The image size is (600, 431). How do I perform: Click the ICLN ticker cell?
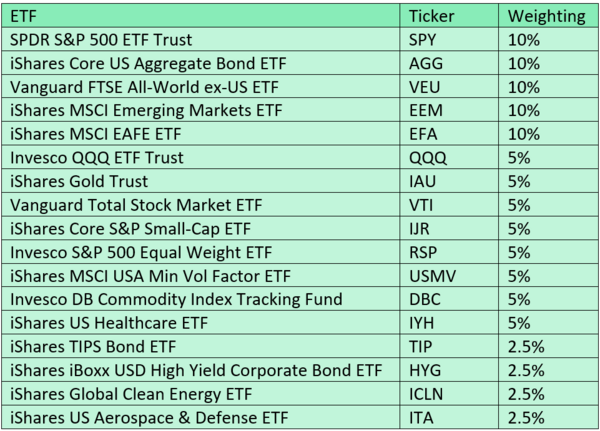tap(449, 394)
